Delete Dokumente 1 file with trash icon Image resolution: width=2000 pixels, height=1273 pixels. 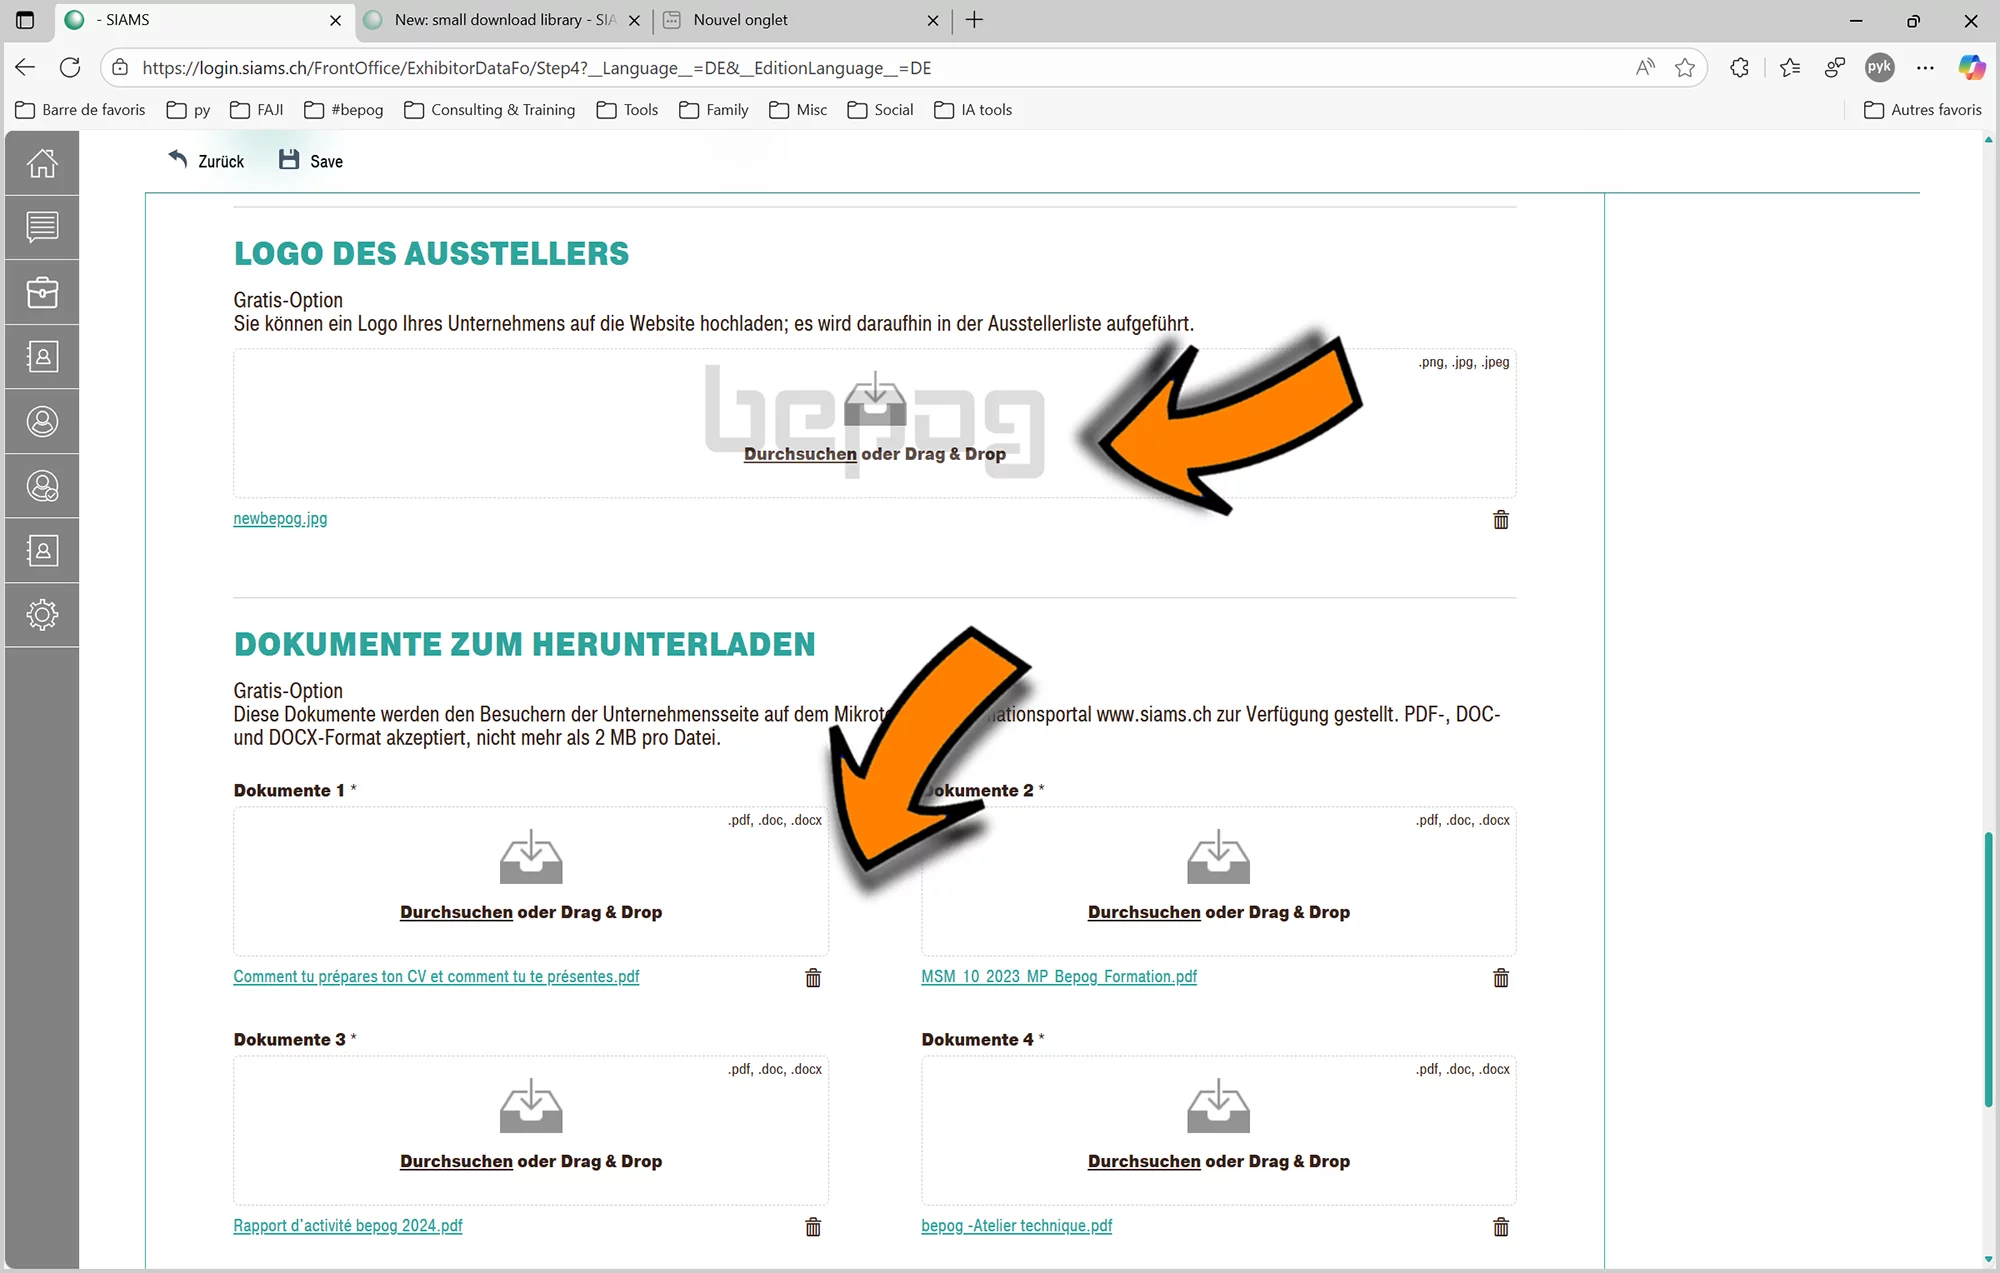tap(813, 978)
